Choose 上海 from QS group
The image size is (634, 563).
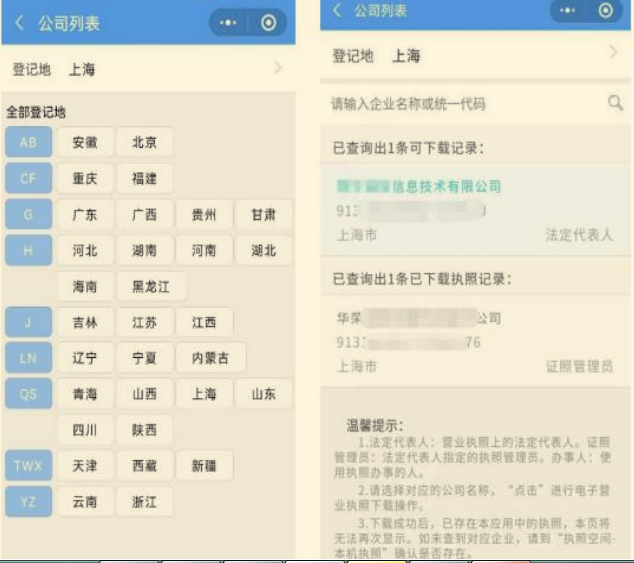pyautogui.click(x=204, y=394)
